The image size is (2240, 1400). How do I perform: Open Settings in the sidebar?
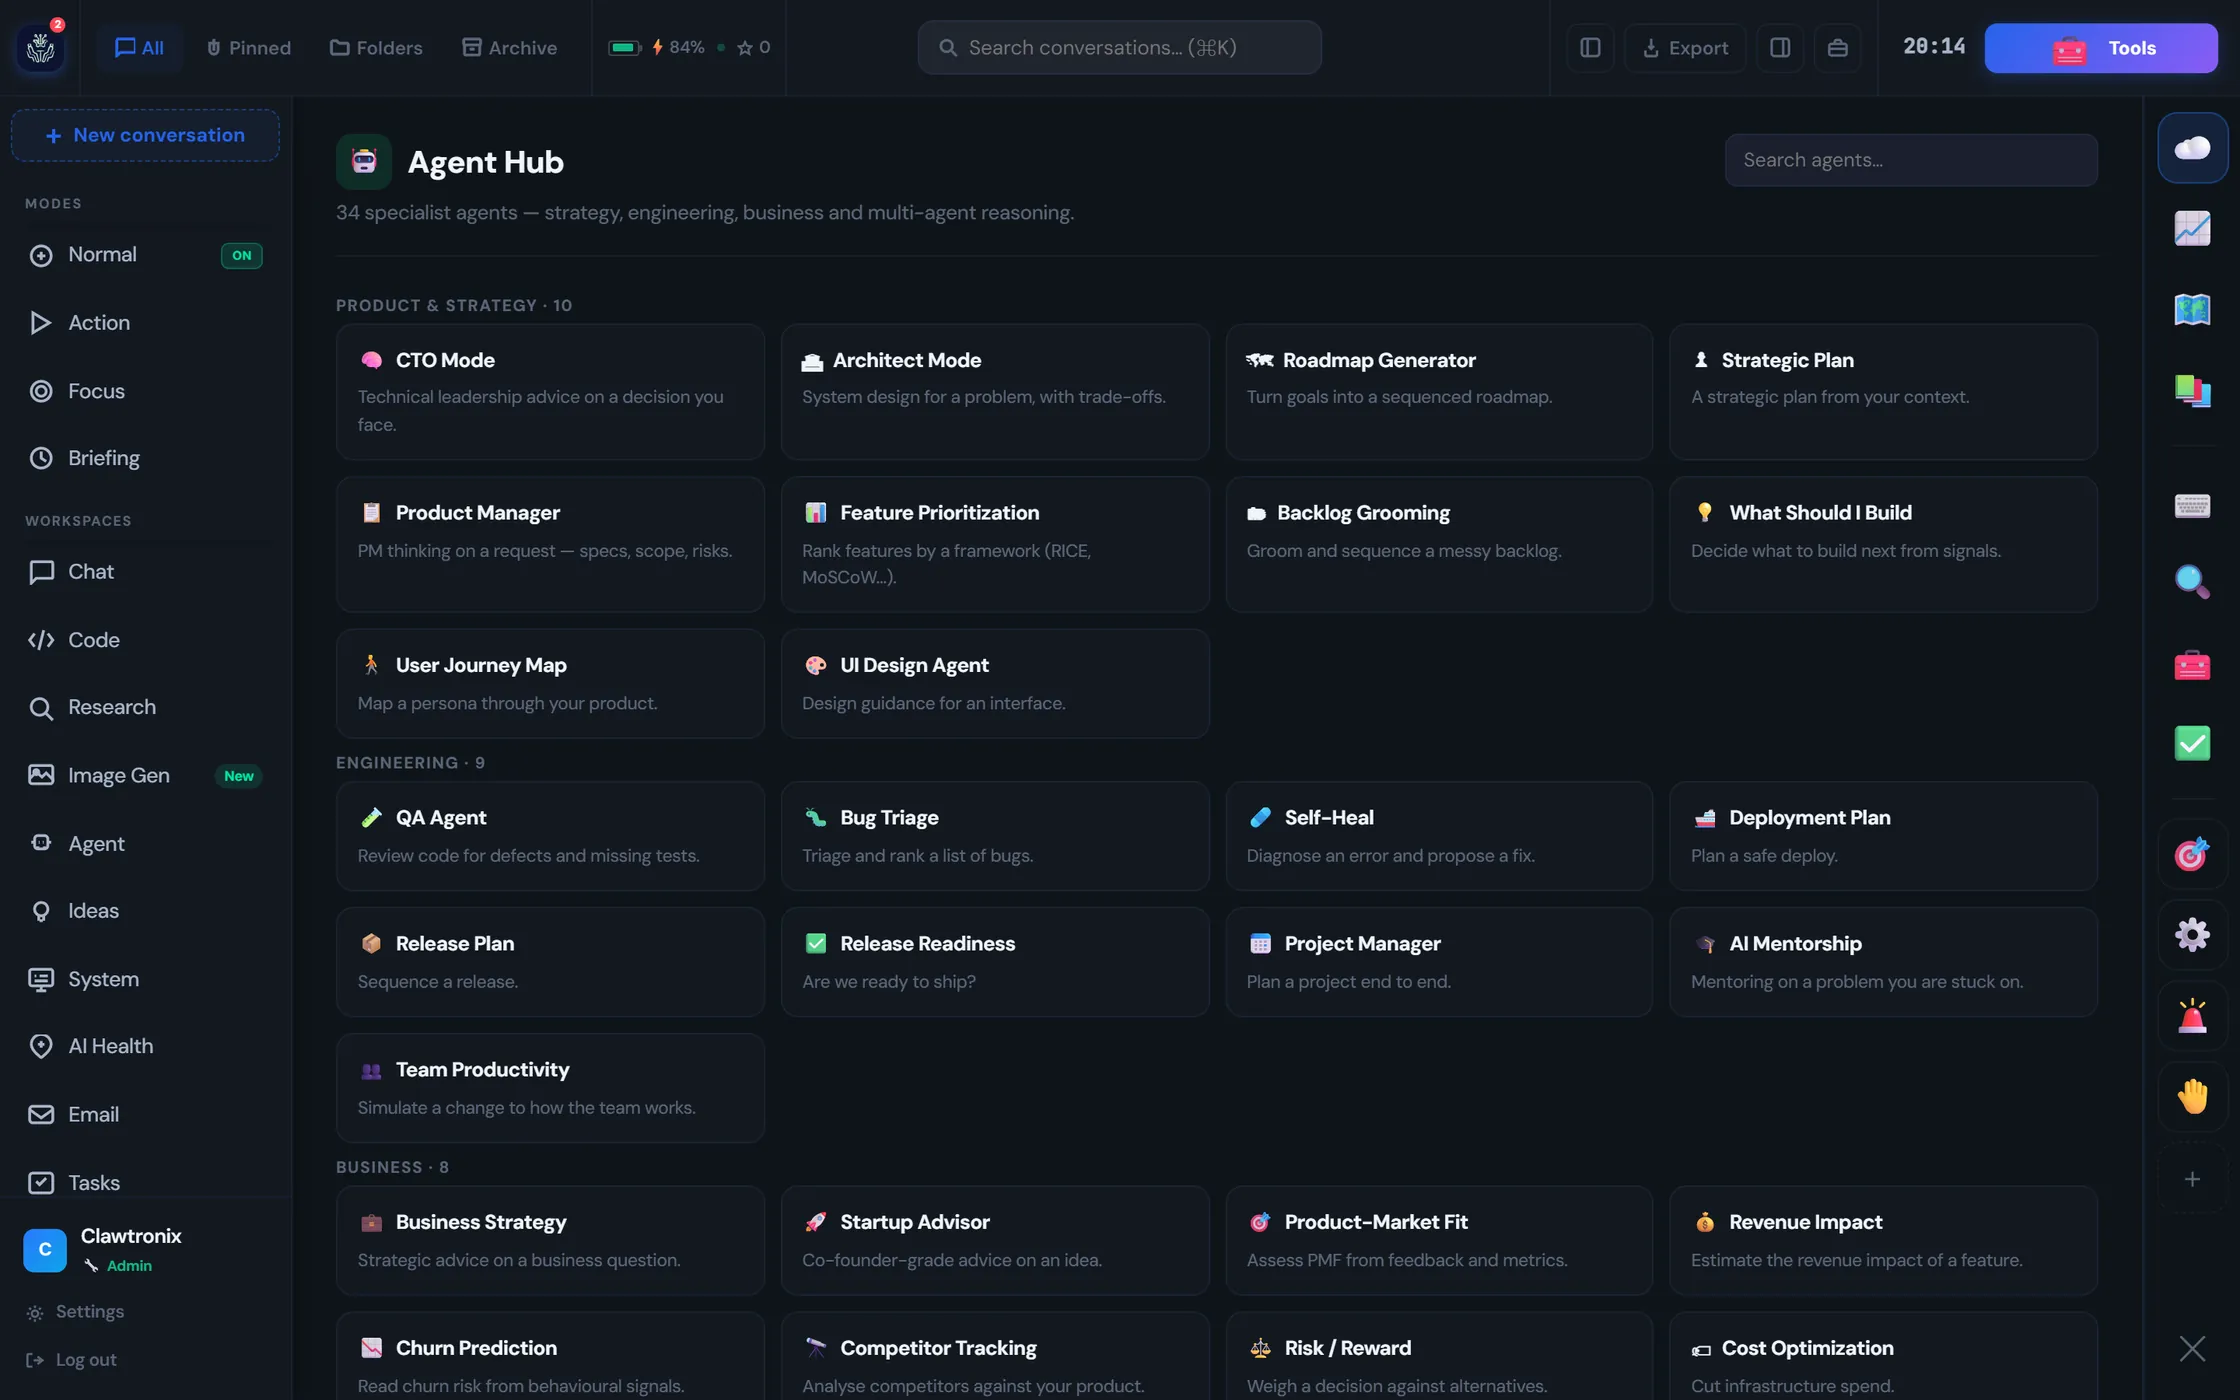75,1311
